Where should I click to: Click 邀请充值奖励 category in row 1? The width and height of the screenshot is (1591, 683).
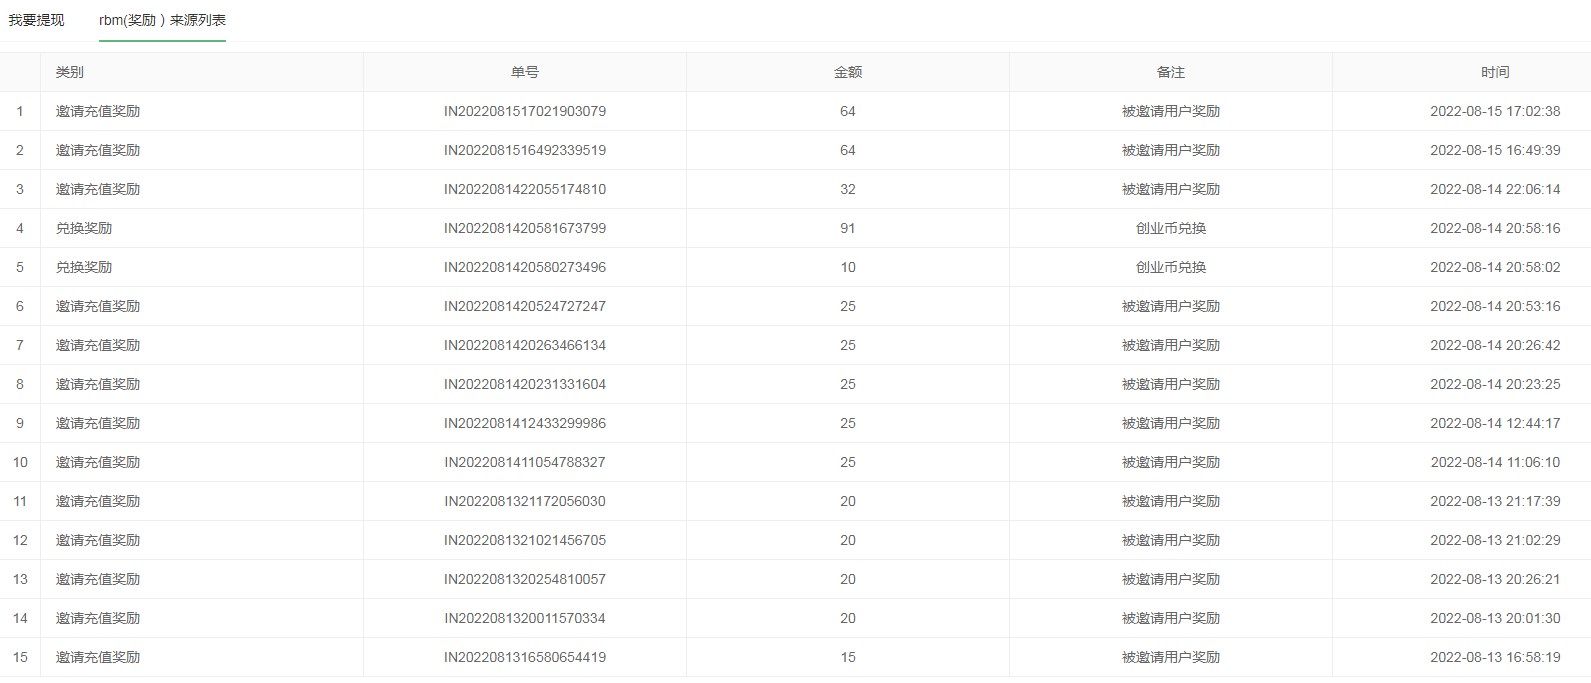click(x=98, y=111)
